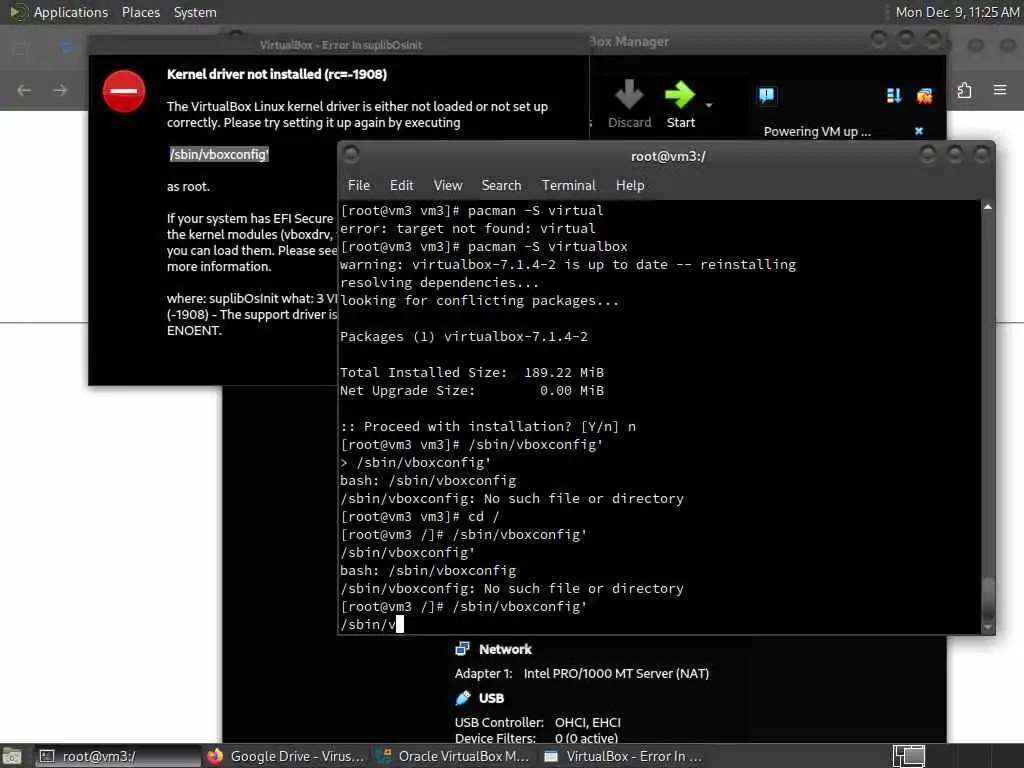Switch to the 'root@vm3:/' taskbar entry
The width and height of the screenshot is (1024, 768).
[x=118, y=756]
